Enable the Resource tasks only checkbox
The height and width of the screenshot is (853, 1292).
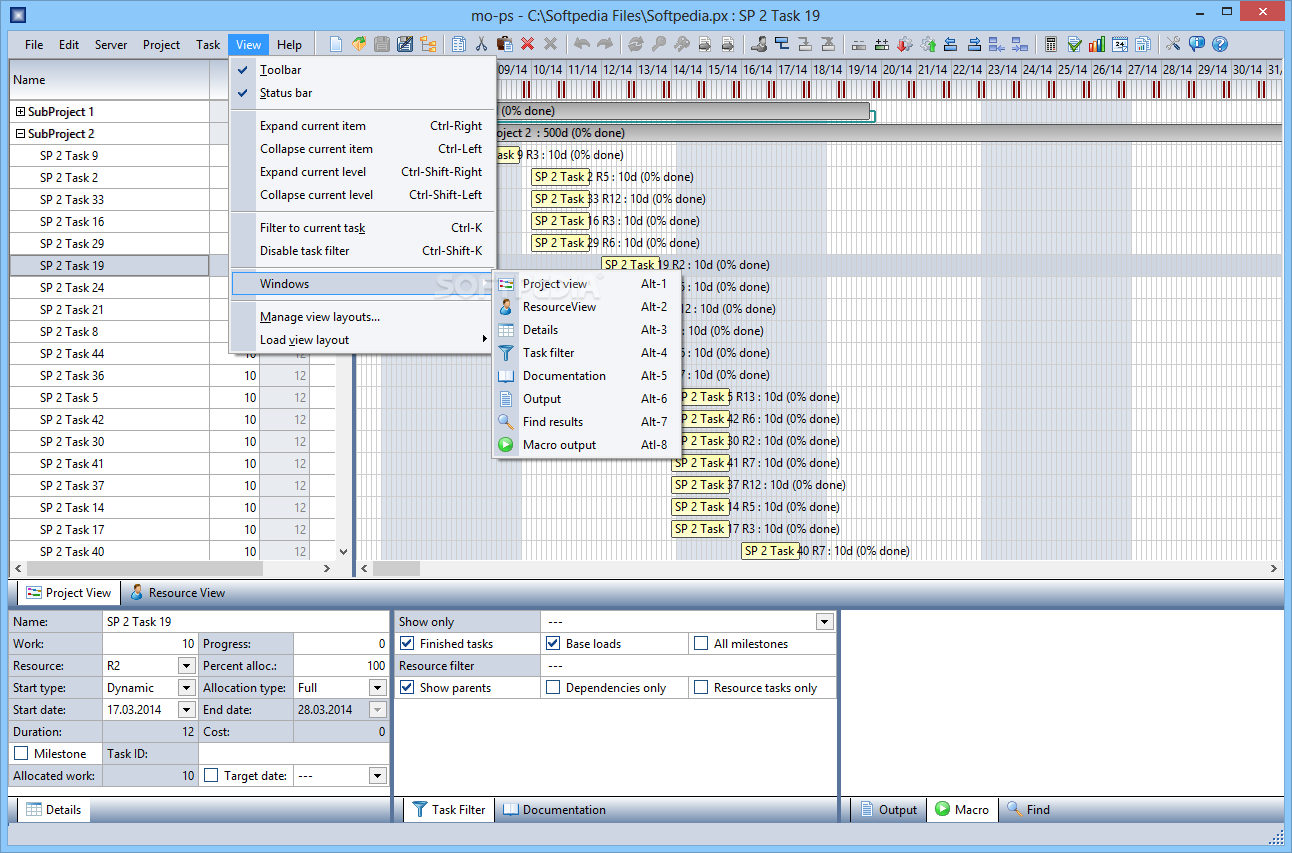pos(701,688)
